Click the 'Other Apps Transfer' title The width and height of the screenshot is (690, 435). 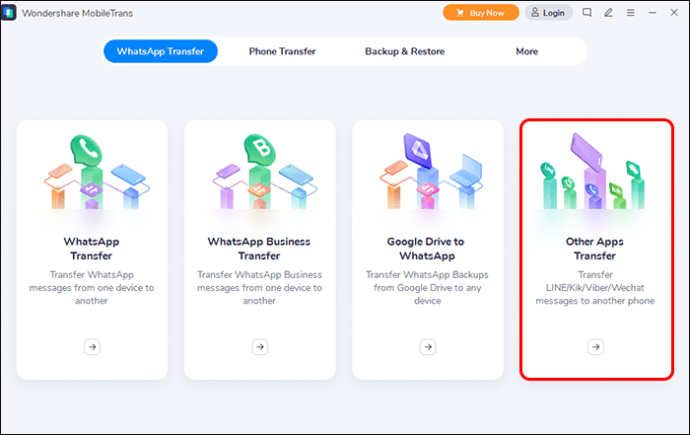tap(595, 249)
